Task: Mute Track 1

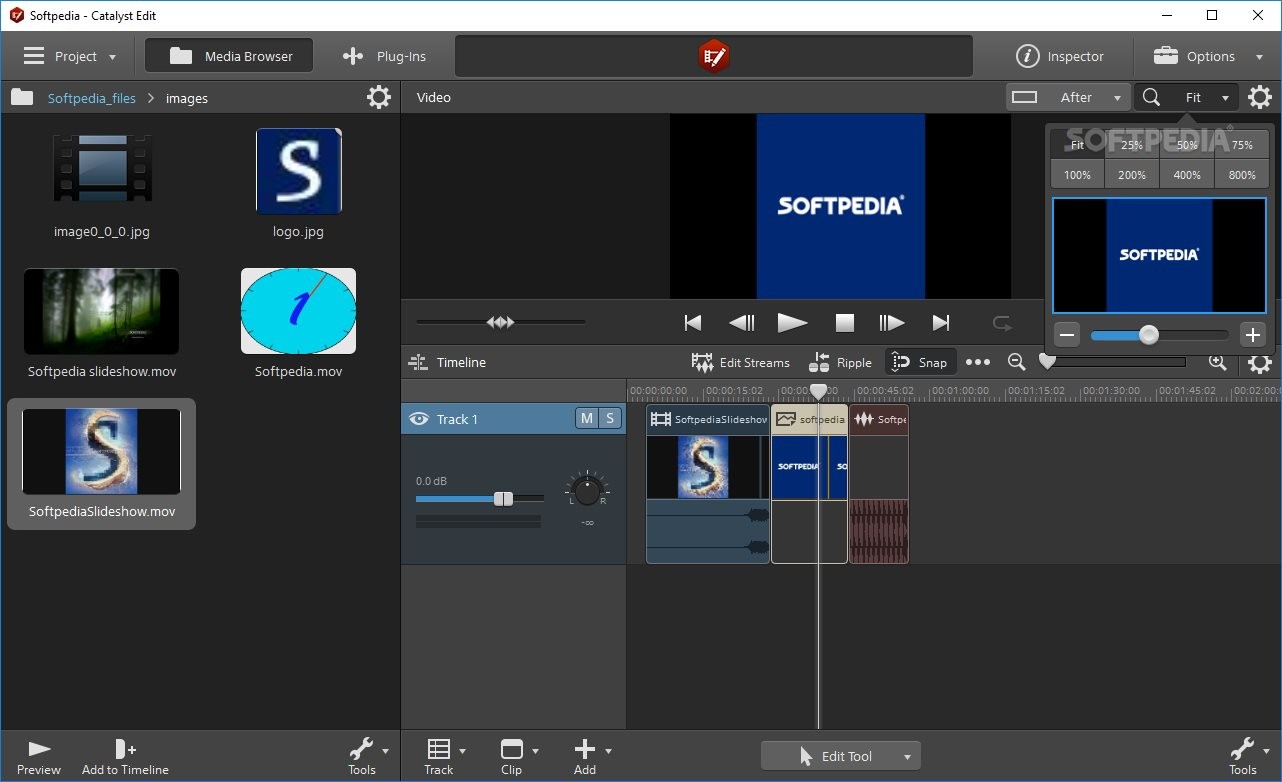Action: [x=587, y=419]
